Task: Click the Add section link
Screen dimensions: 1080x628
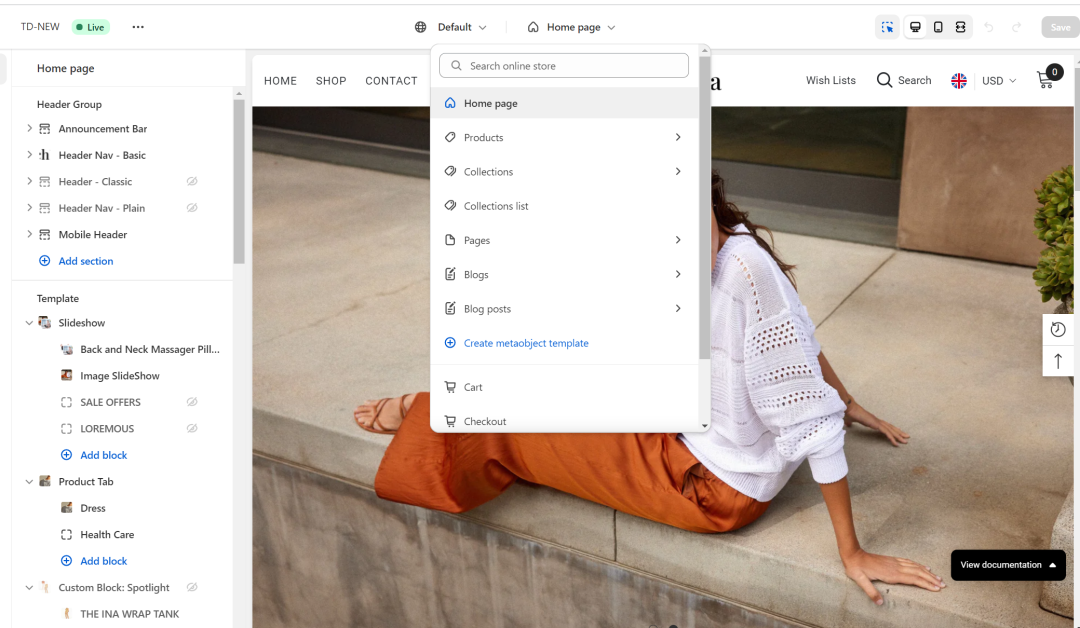Action: [85, 261]
